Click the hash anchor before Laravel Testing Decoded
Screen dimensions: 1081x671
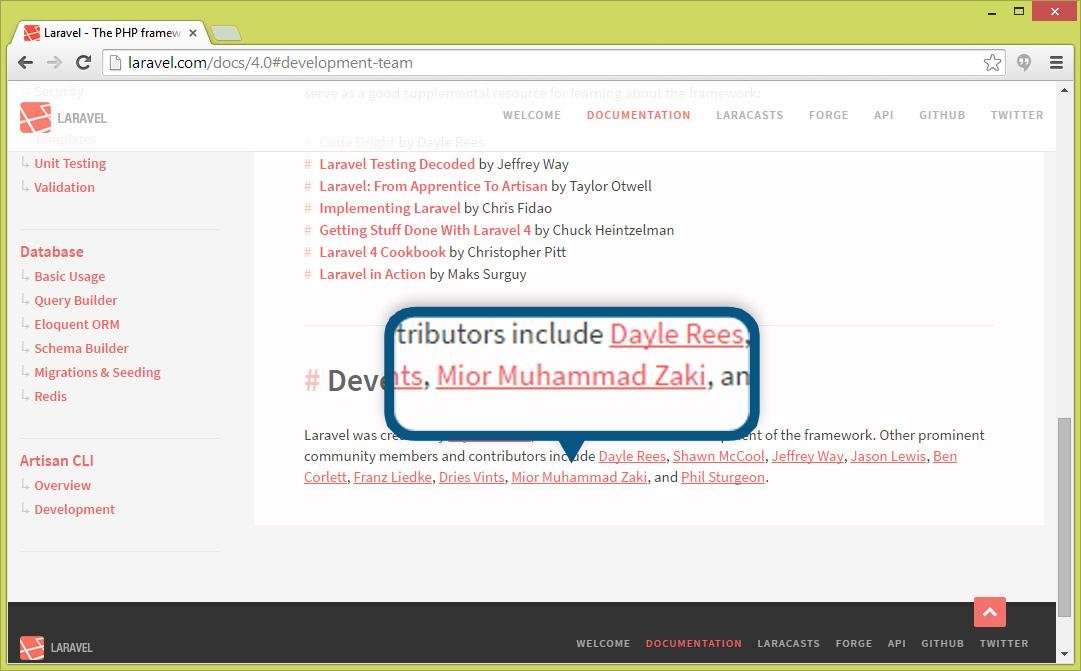pos(307,164)
